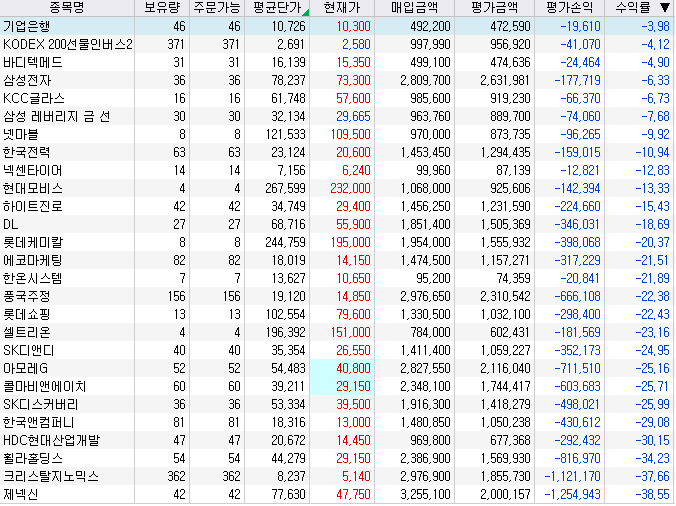
Task: Click the 보유량 column header
Action: pyautogui.click(x=162, y=7)
